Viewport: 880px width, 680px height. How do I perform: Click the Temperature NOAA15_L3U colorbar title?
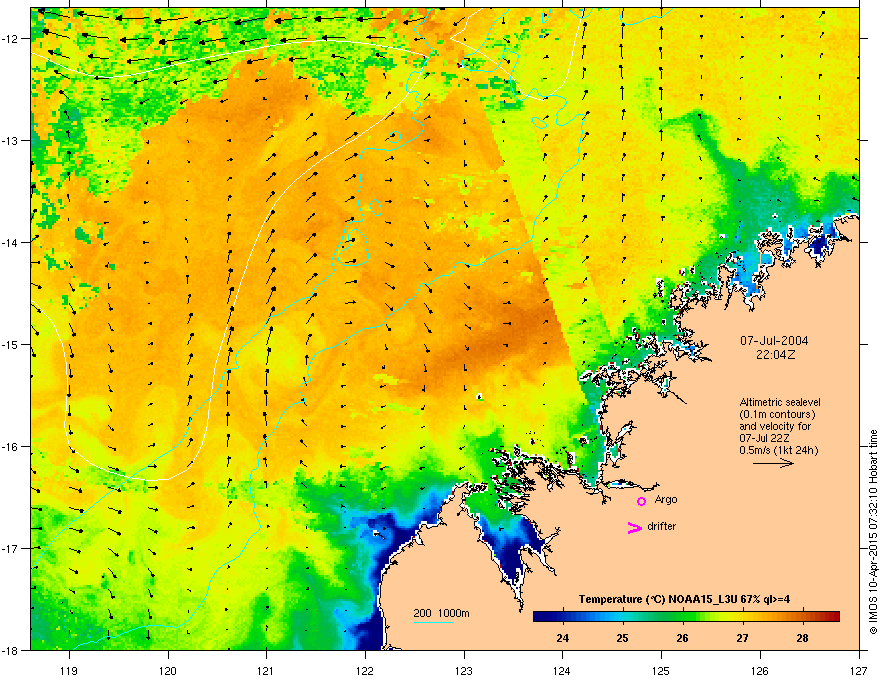[684, 599]
